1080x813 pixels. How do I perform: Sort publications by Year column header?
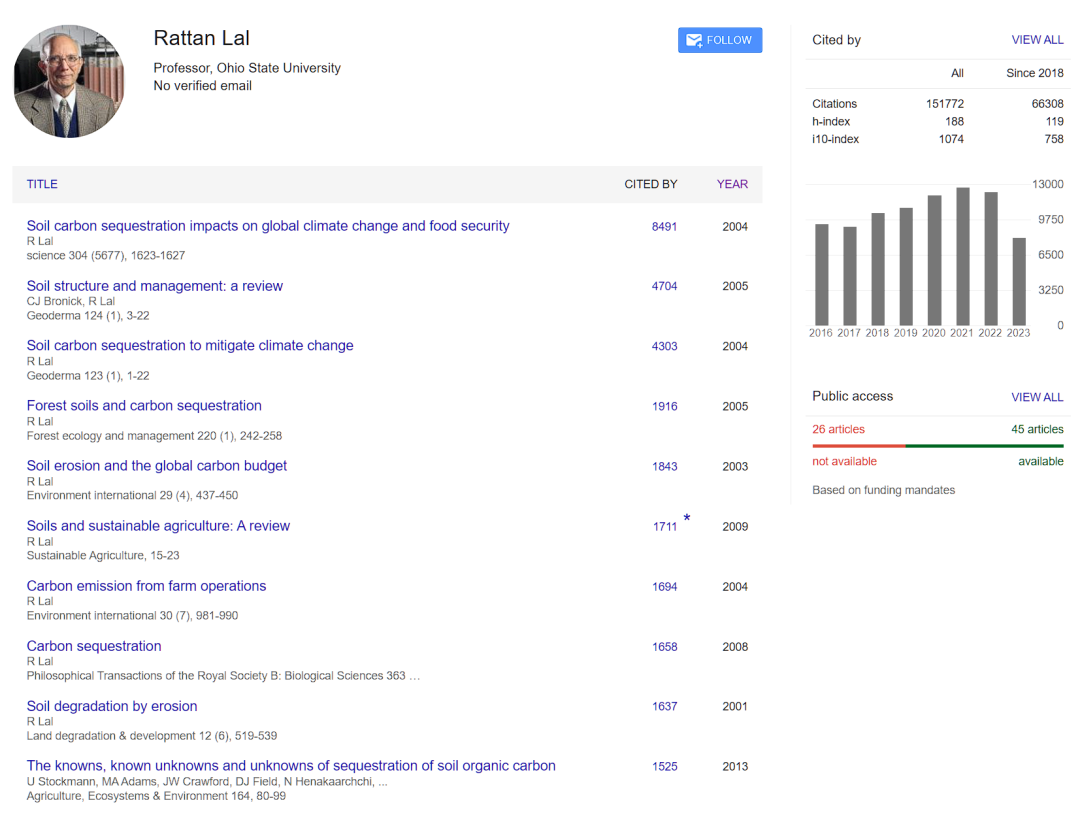pyautogui.click(x=732, y=184)
